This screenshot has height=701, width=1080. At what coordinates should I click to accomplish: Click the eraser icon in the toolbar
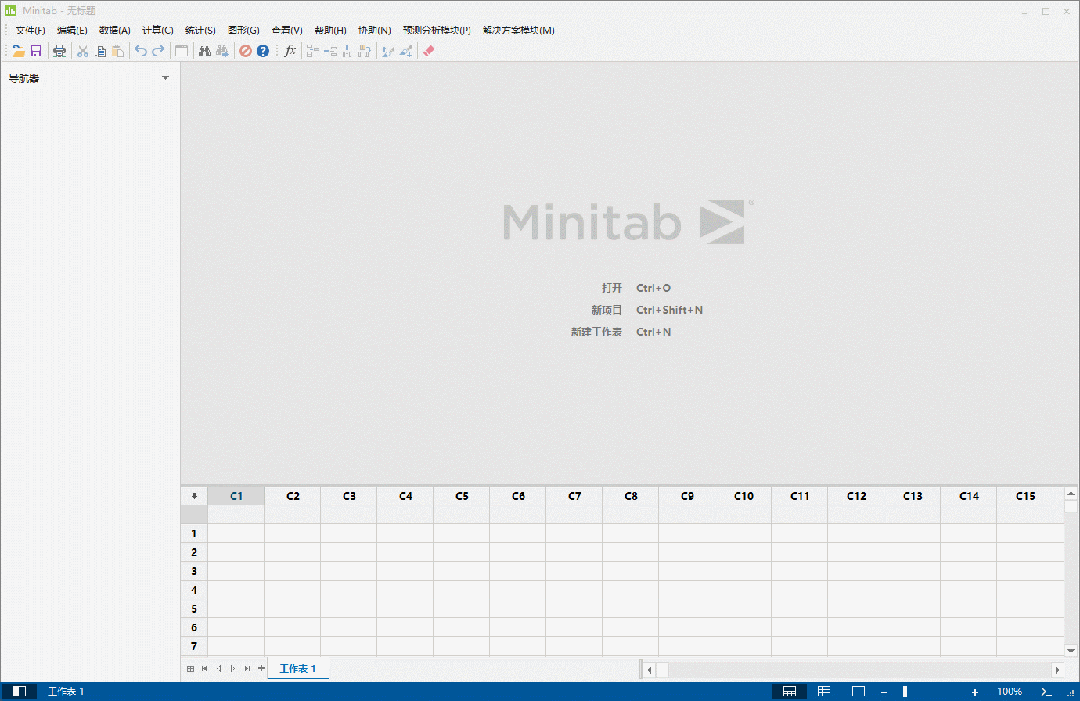[x=428, y=51]
